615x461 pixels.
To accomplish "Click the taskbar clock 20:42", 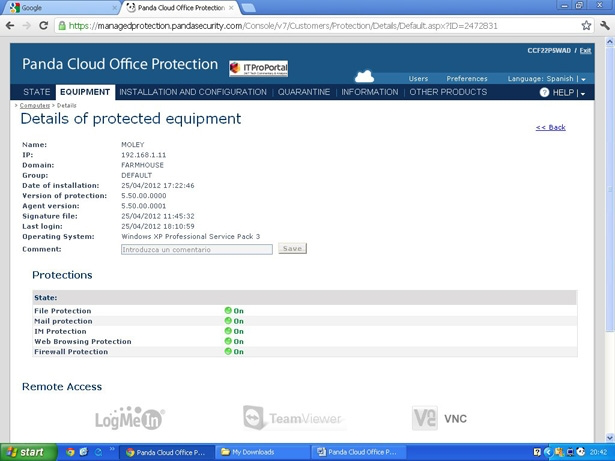I will [x=598, y=452].
